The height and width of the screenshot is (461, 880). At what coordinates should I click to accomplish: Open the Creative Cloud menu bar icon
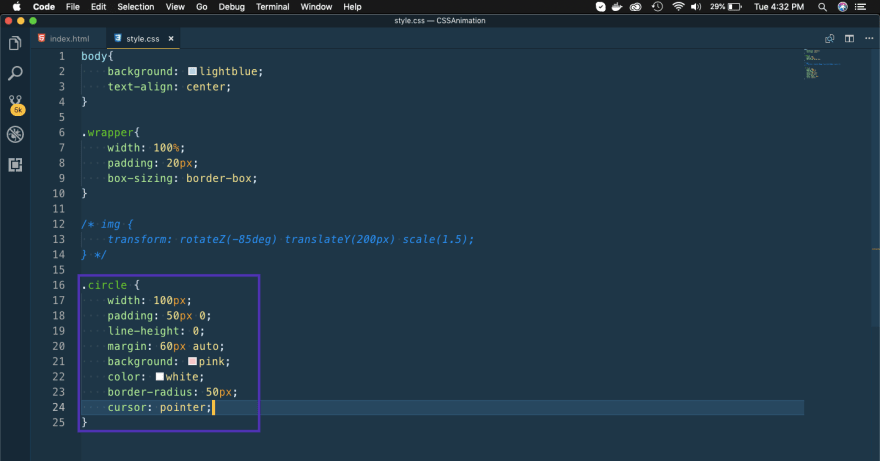coord(635,7)
